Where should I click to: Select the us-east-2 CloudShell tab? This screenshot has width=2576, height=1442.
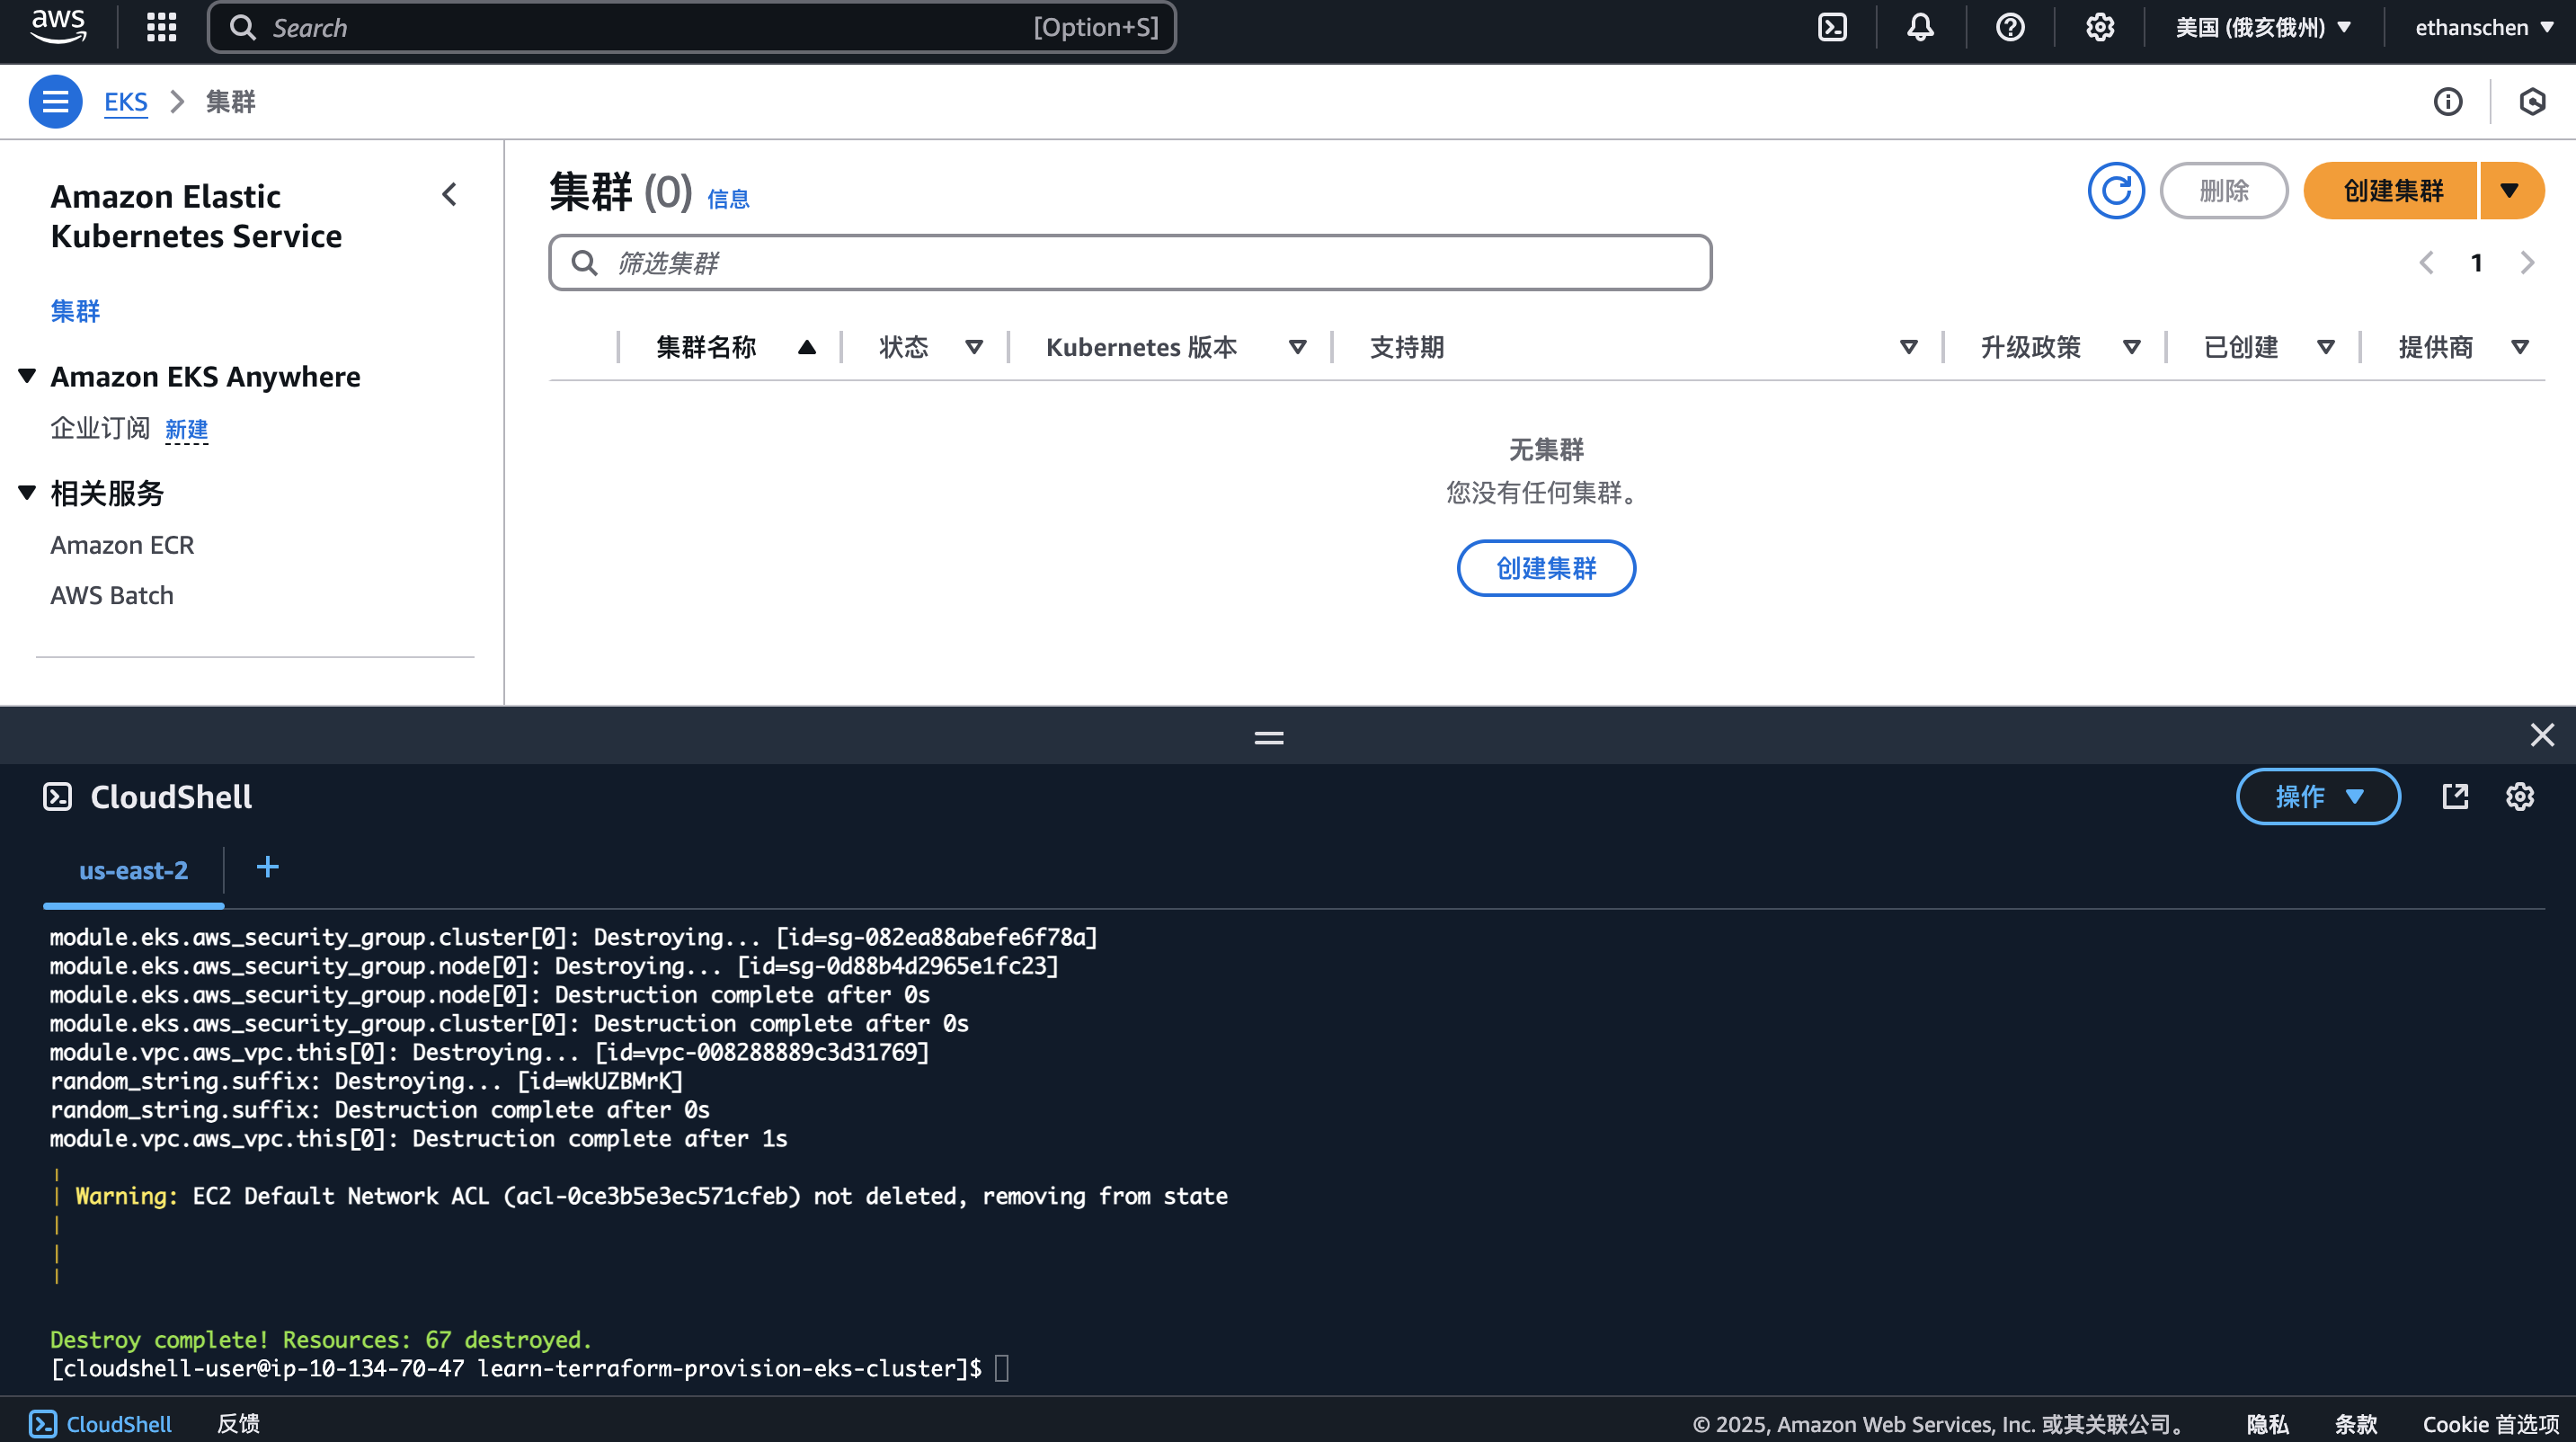pyautogui.click(x=133, y=870)
